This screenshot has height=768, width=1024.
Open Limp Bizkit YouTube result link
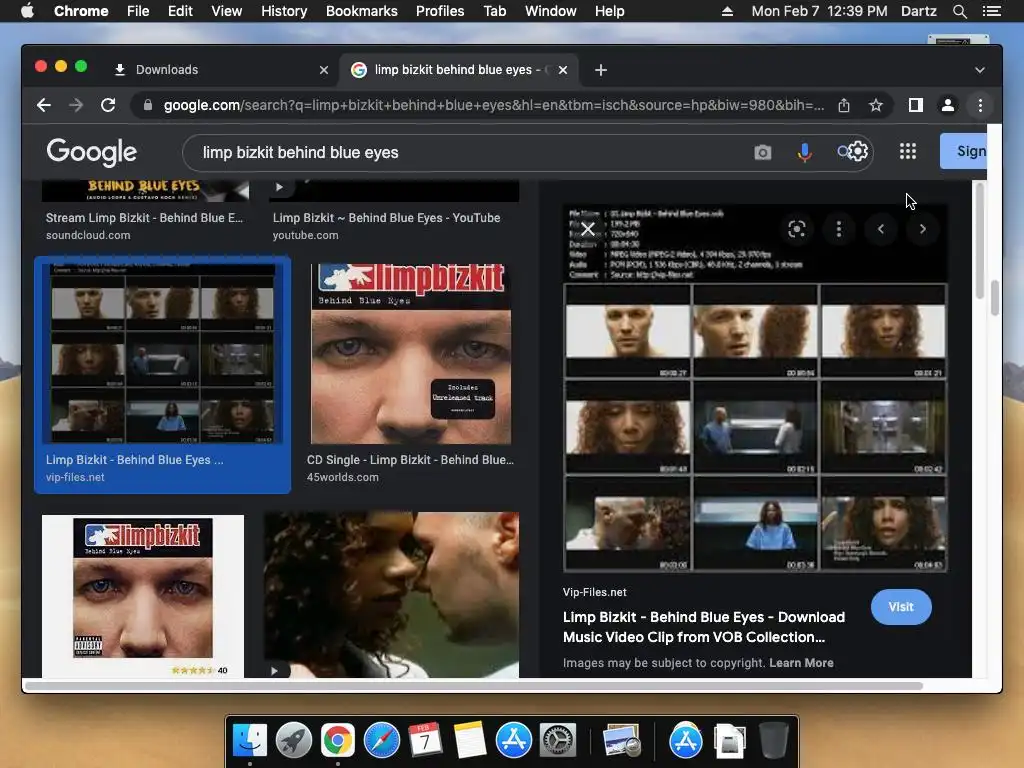(387, 218)
